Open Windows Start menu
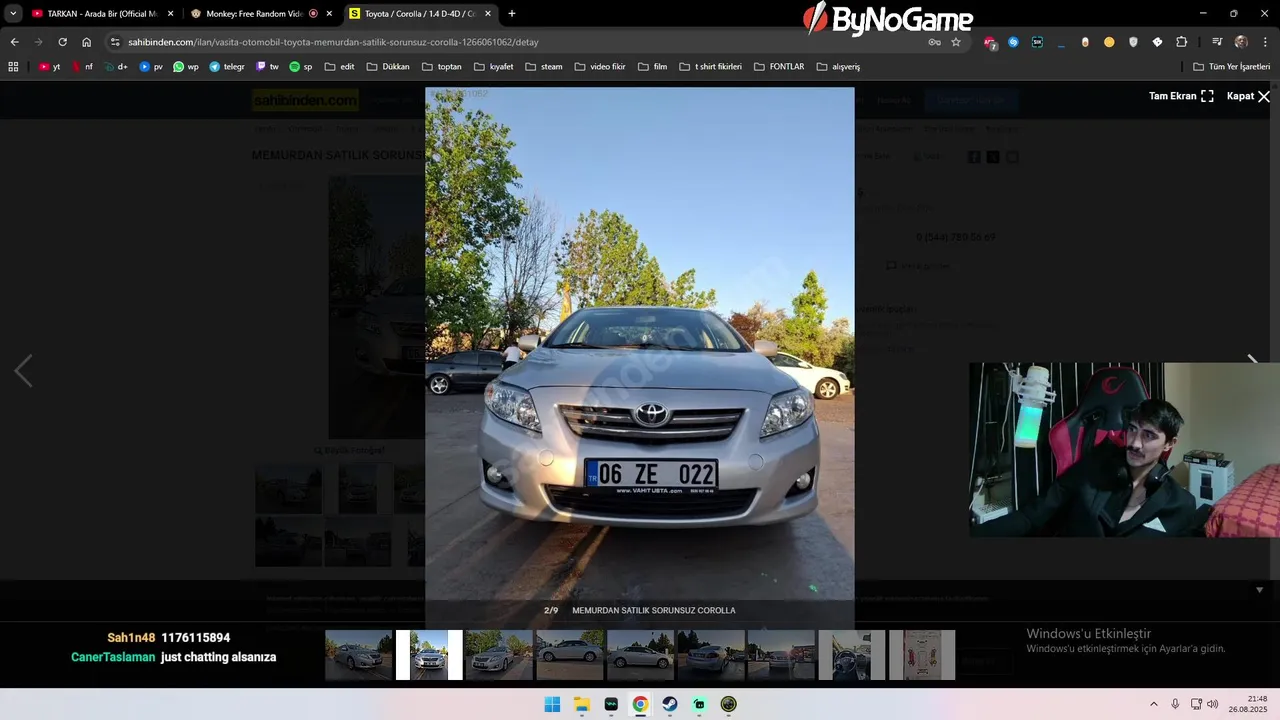 pos(552,704)
